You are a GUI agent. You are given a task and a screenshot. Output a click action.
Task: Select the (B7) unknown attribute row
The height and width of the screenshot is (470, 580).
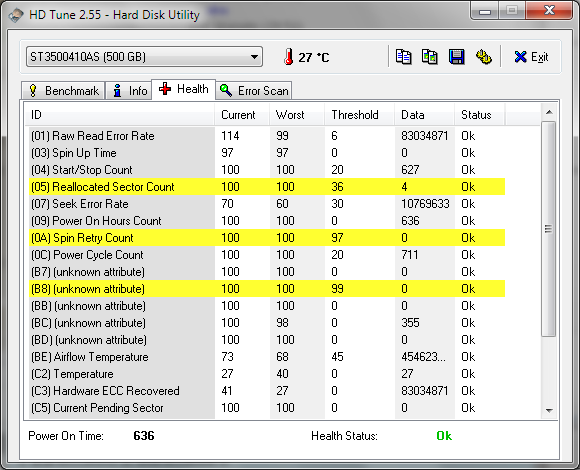click(x=267, y=272)
